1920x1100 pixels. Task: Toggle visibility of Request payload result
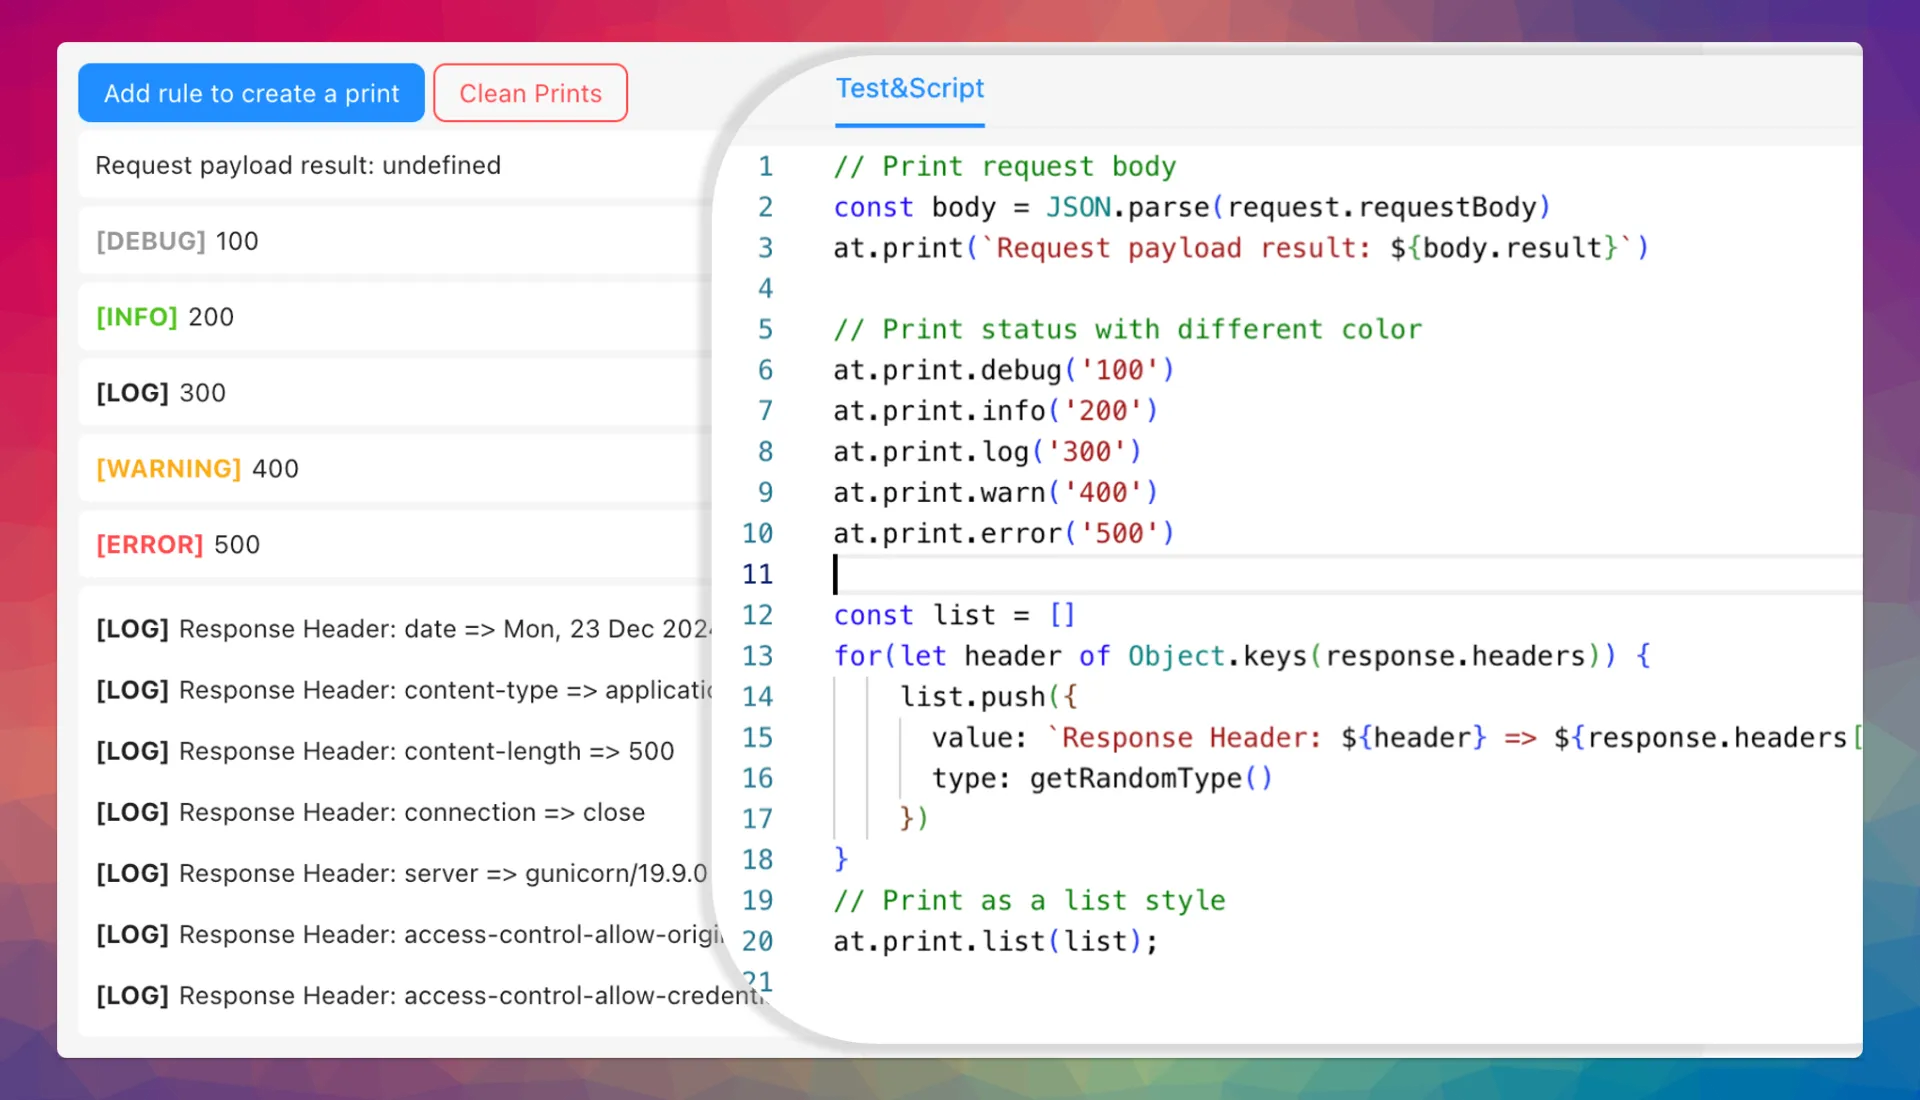point(297,165)
